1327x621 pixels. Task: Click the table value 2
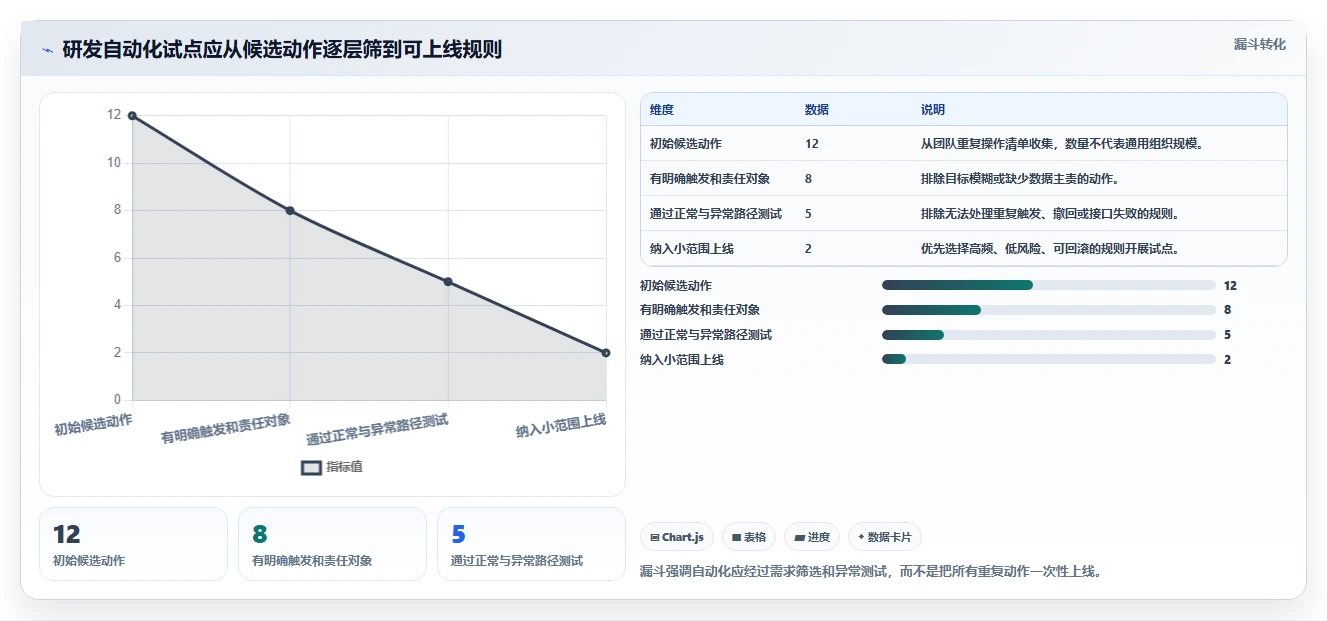tap(809, 249)
